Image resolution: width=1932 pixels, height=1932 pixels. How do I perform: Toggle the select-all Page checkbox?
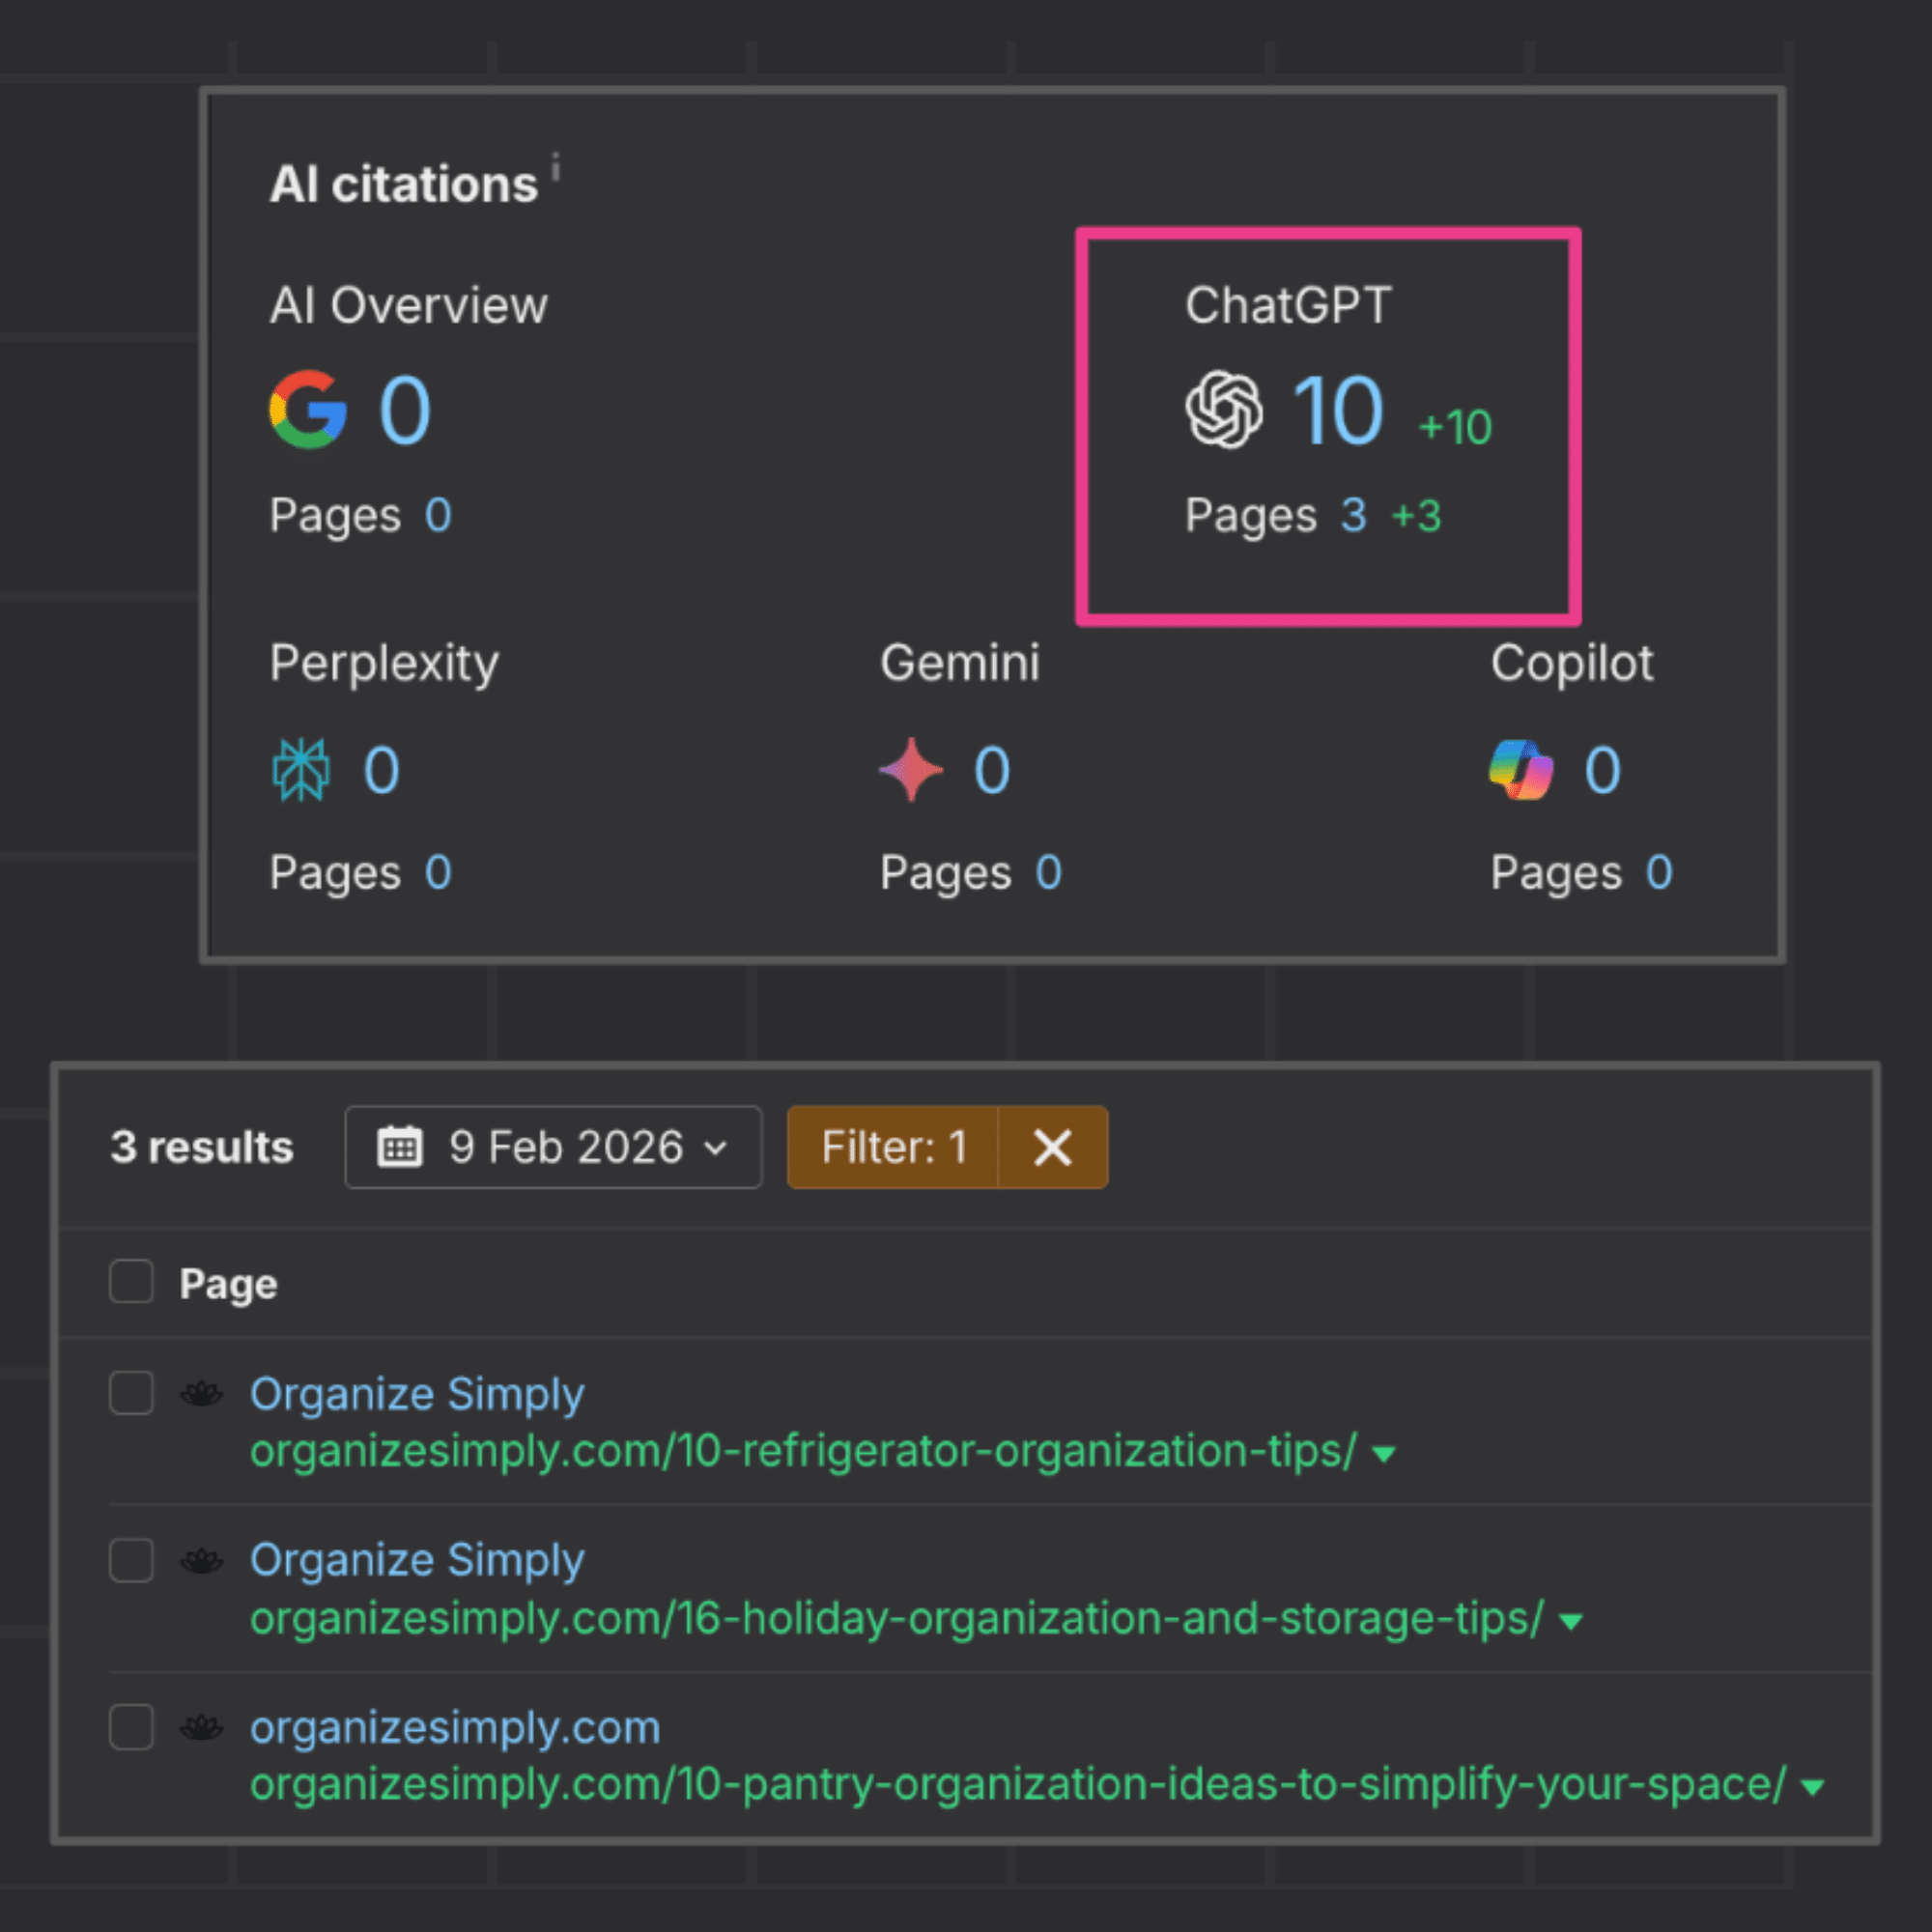[x=131, y=1282]
